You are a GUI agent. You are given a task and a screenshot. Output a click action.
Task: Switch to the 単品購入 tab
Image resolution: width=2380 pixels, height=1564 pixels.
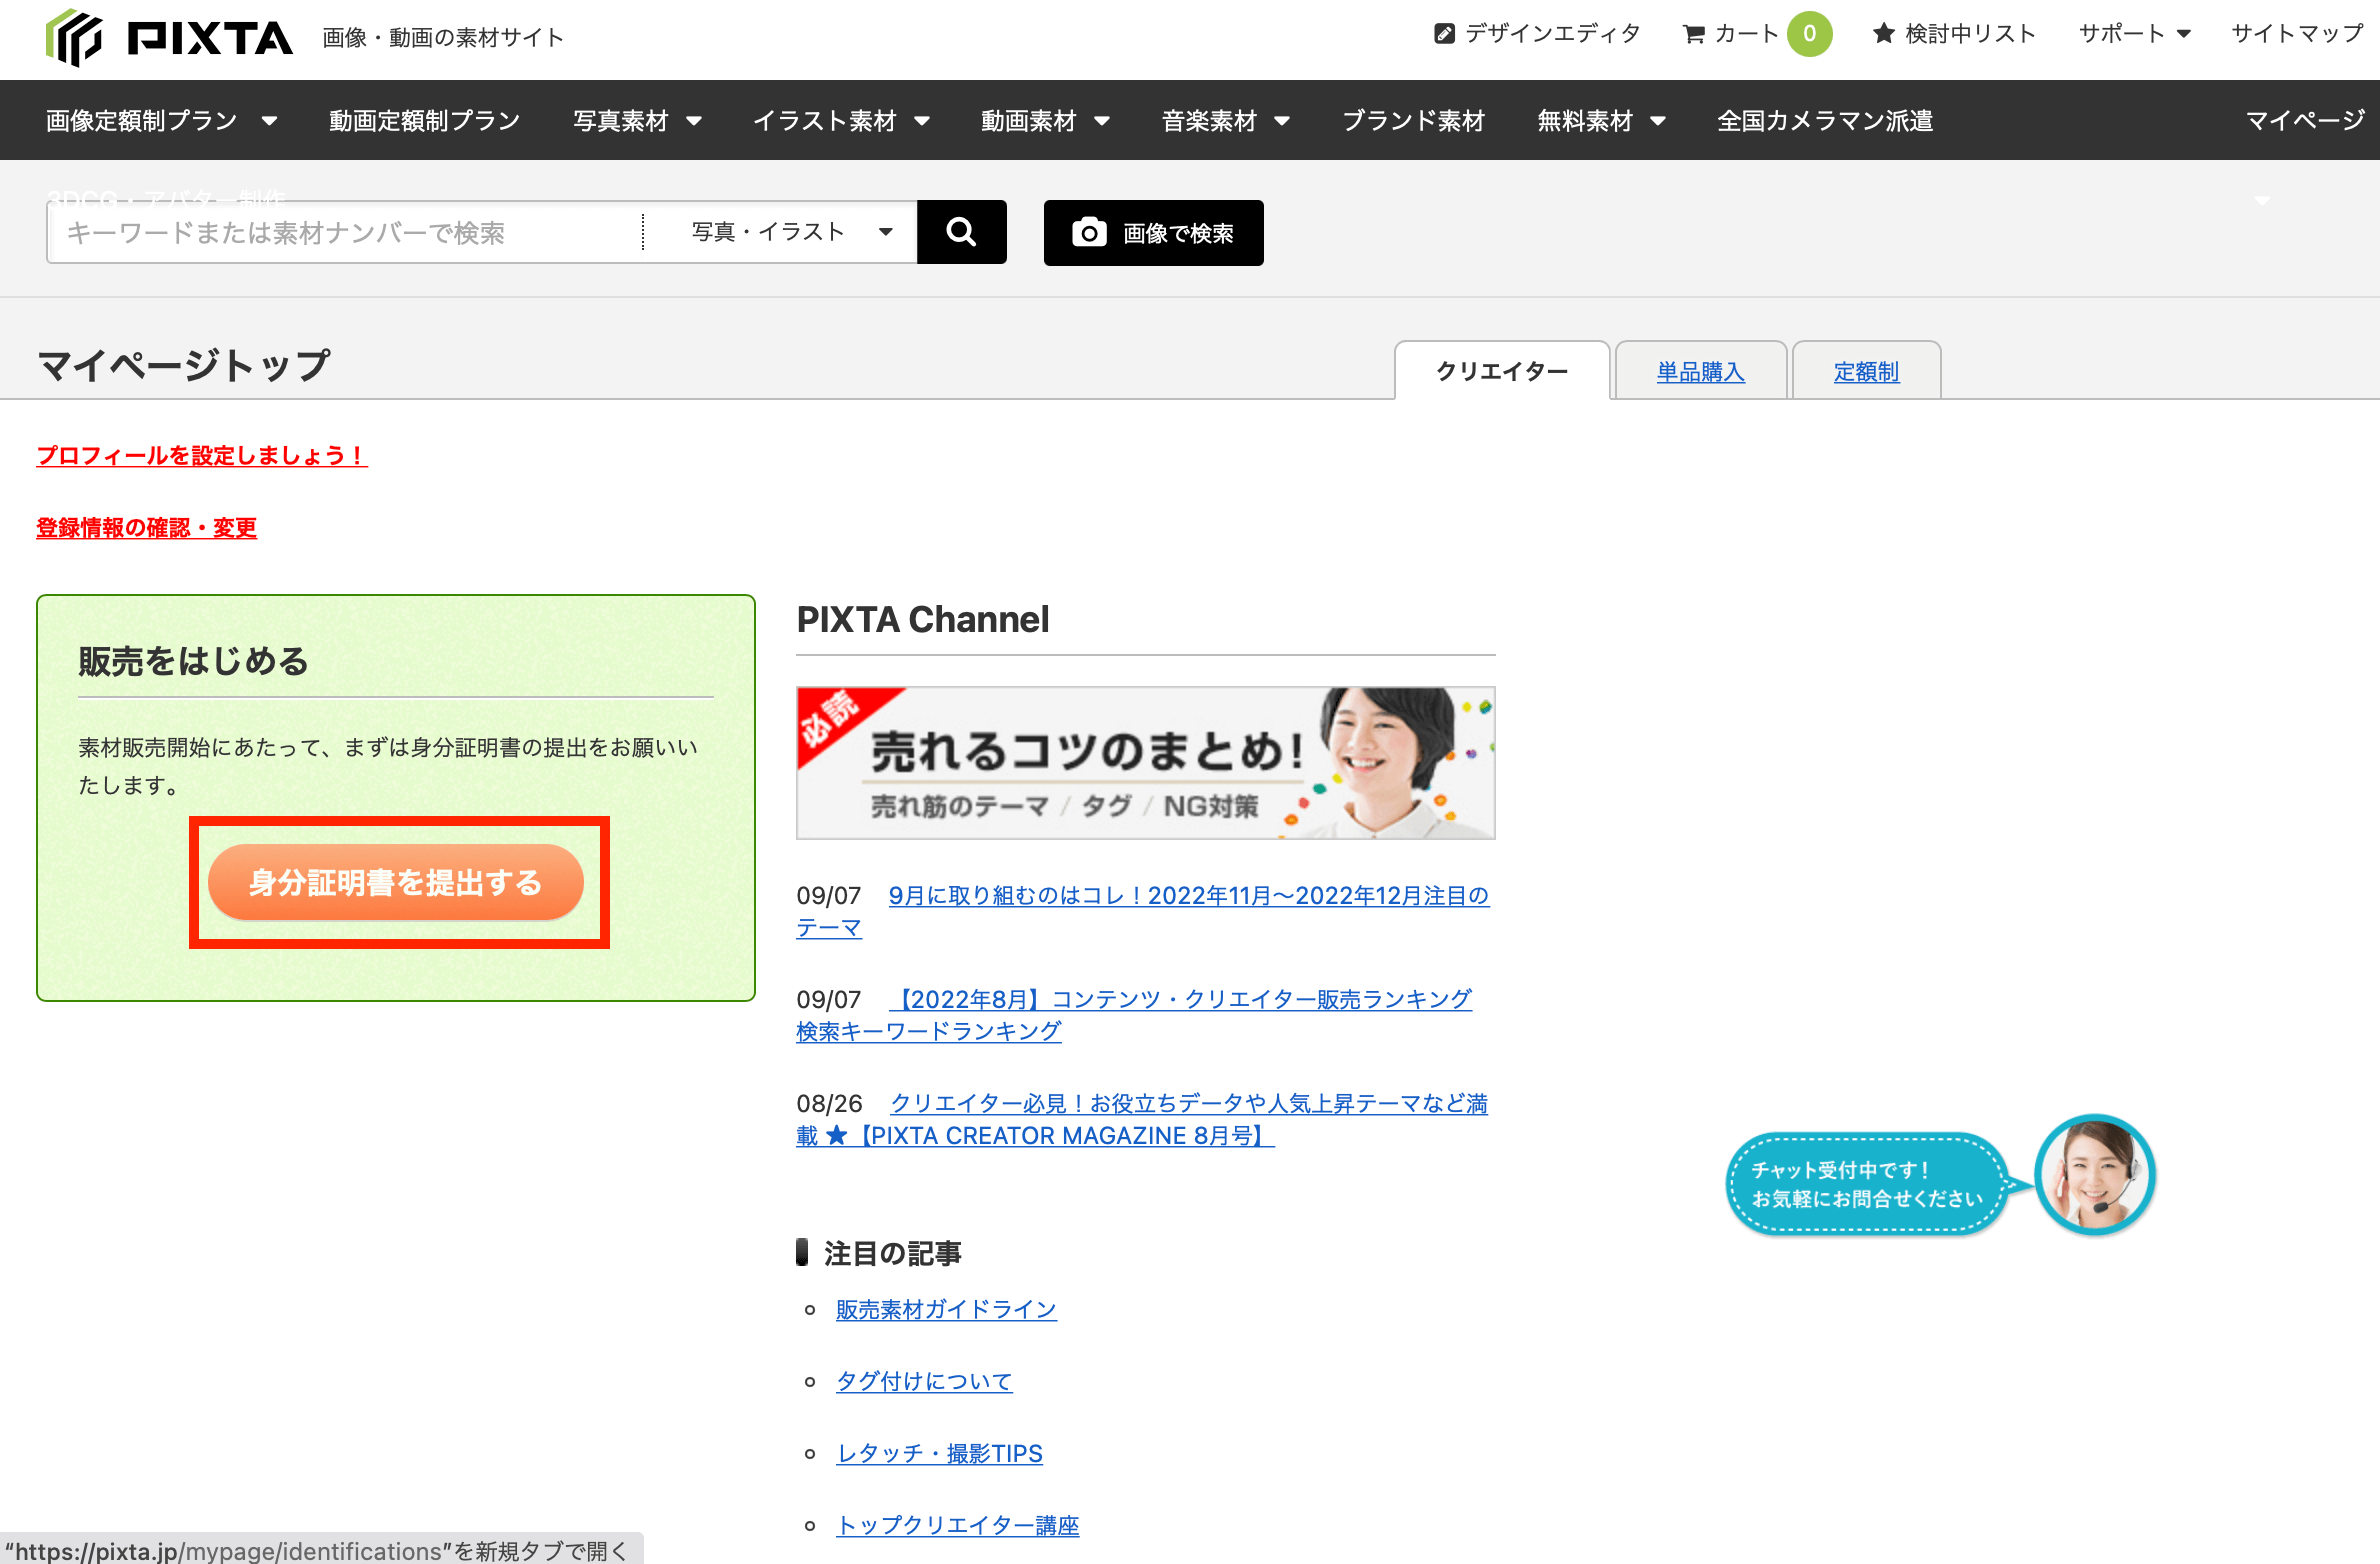tap(1700, 372)
